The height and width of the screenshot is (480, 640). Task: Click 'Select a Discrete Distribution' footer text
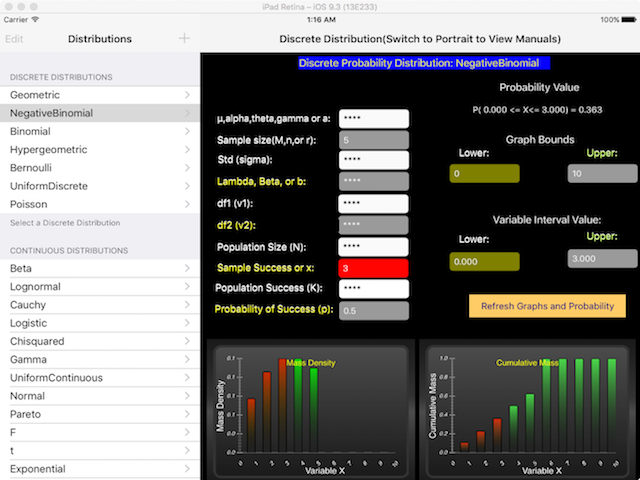coord(65,223)
